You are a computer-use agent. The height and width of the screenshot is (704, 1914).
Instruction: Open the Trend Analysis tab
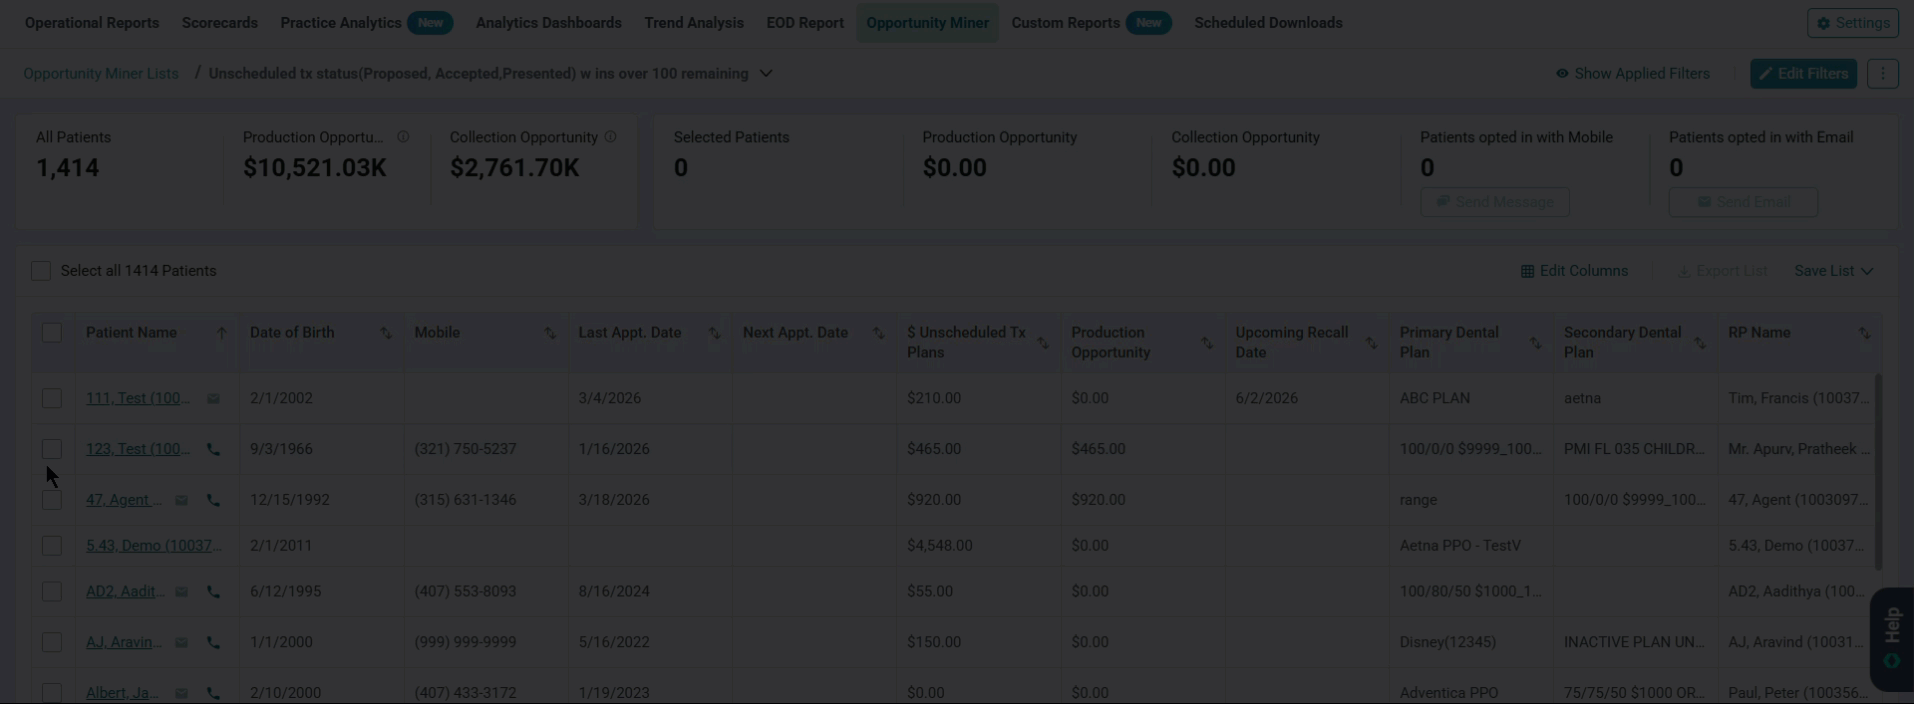point(694,23)
